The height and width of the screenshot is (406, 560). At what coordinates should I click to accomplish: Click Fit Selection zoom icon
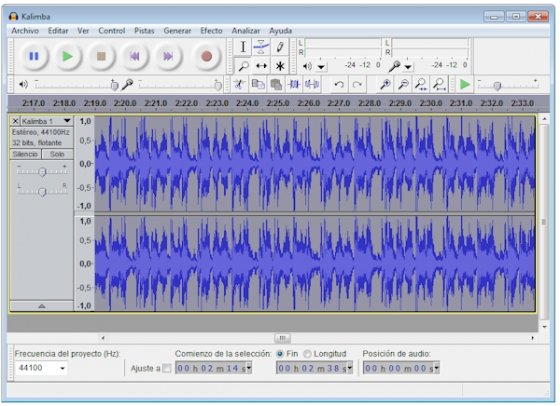(x=421, y=84)
